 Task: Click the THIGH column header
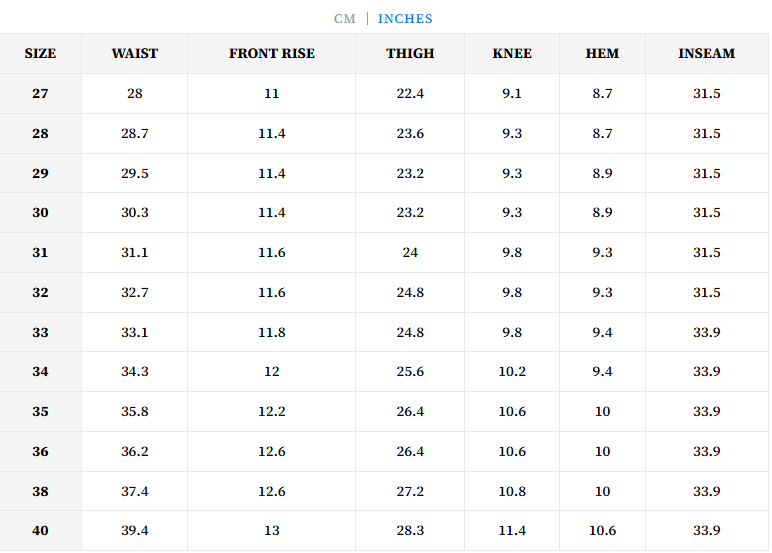click(x=410, y=54)
